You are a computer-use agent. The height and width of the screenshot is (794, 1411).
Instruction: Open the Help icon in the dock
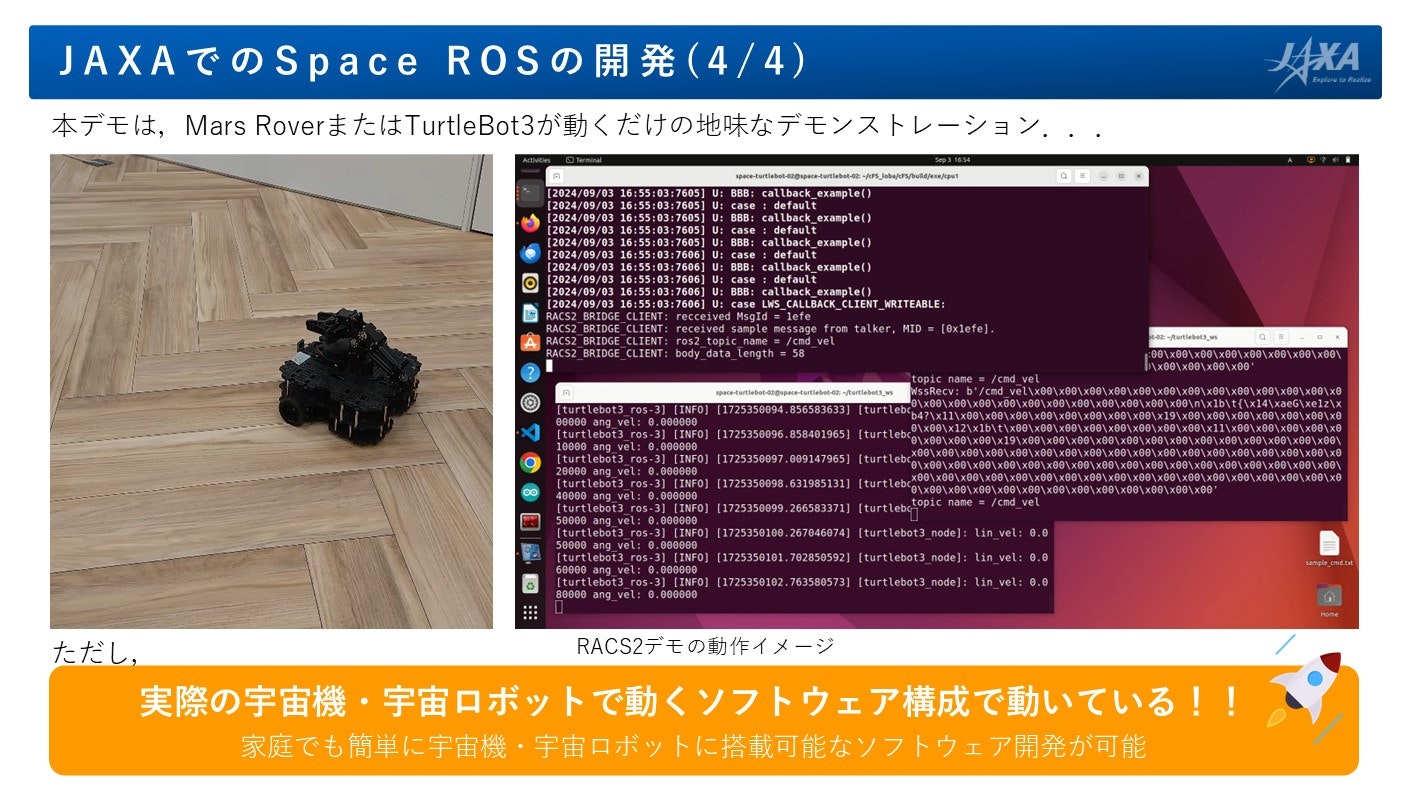pos(530,372)
